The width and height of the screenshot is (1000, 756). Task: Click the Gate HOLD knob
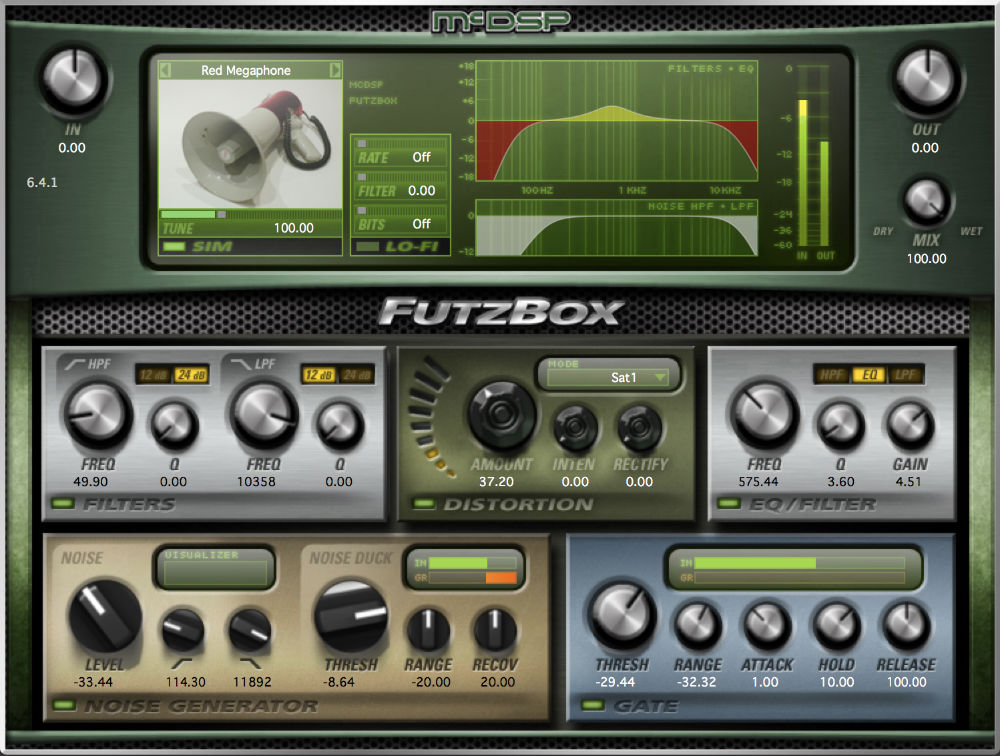(x=836, y=625)
